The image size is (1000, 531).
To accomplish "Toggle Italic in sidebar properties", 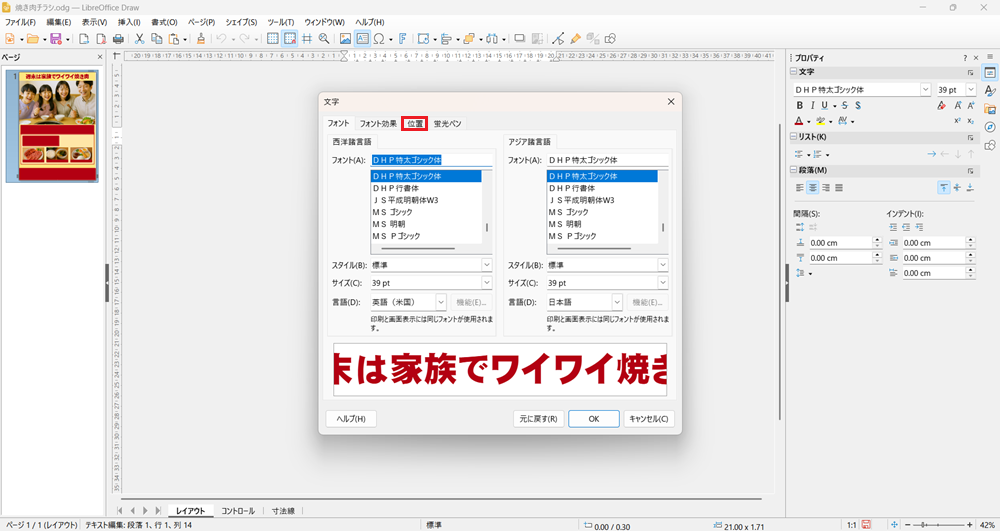I will click(812, 106).
